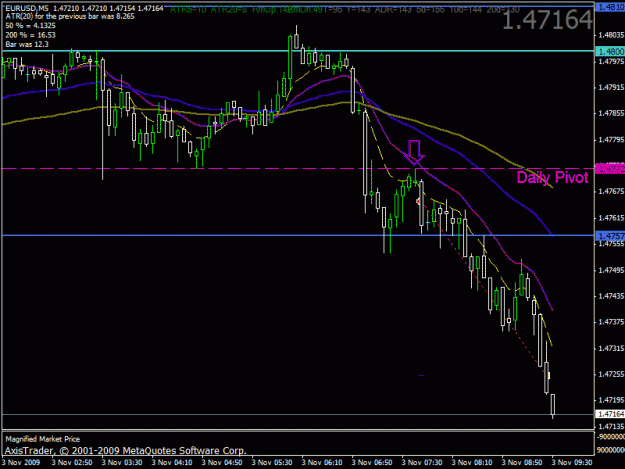
Task: Click the 1.47164 current price tag on the axis
Action: click(x=610, y=414)
